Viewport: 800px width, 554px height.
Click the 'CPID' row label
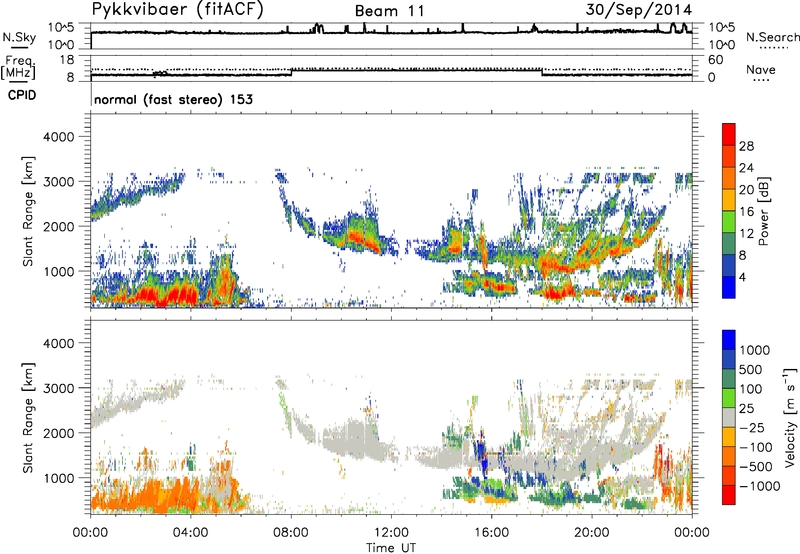point(22,95)
